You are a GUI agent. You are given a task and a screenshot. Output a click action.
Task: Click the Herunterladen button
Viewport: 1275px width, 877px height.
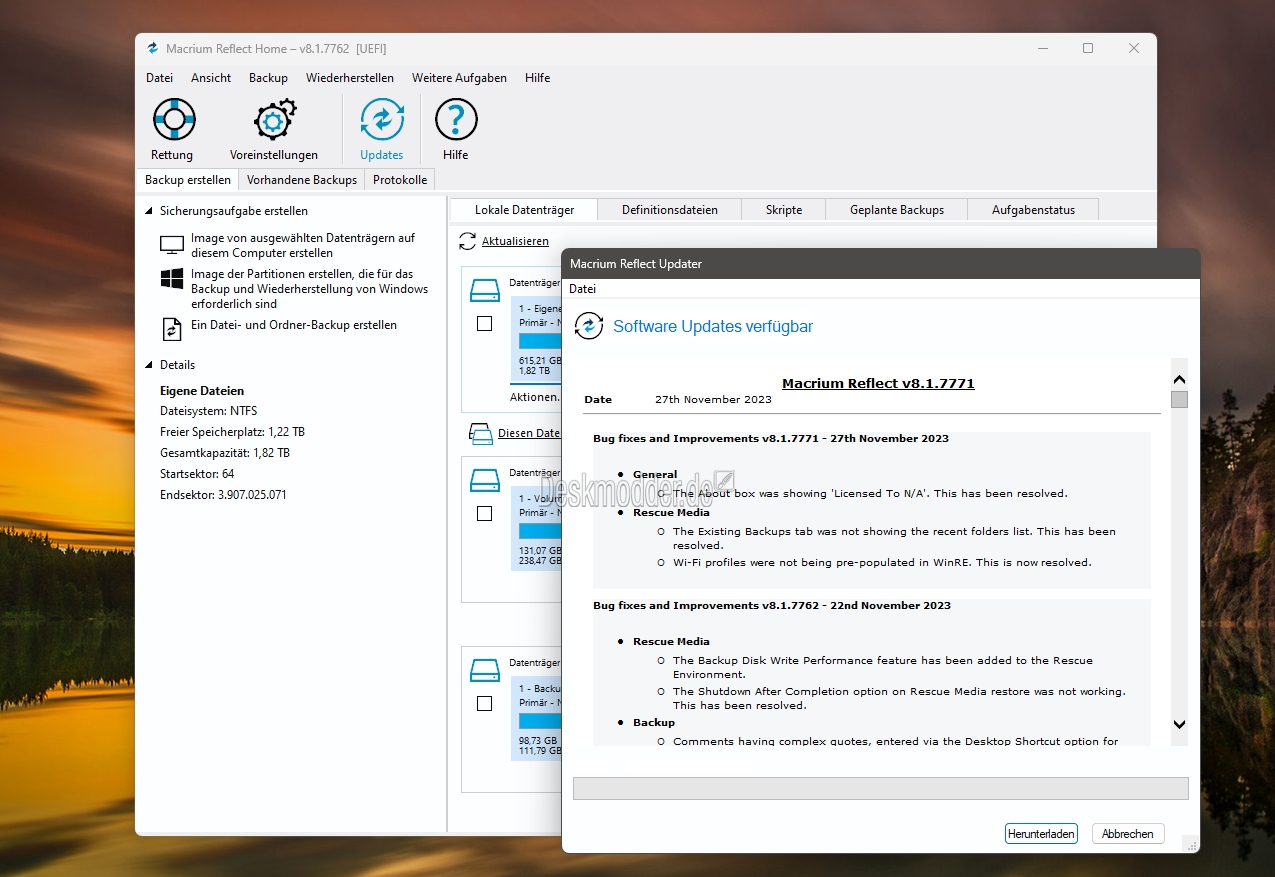pos(1041,833)
